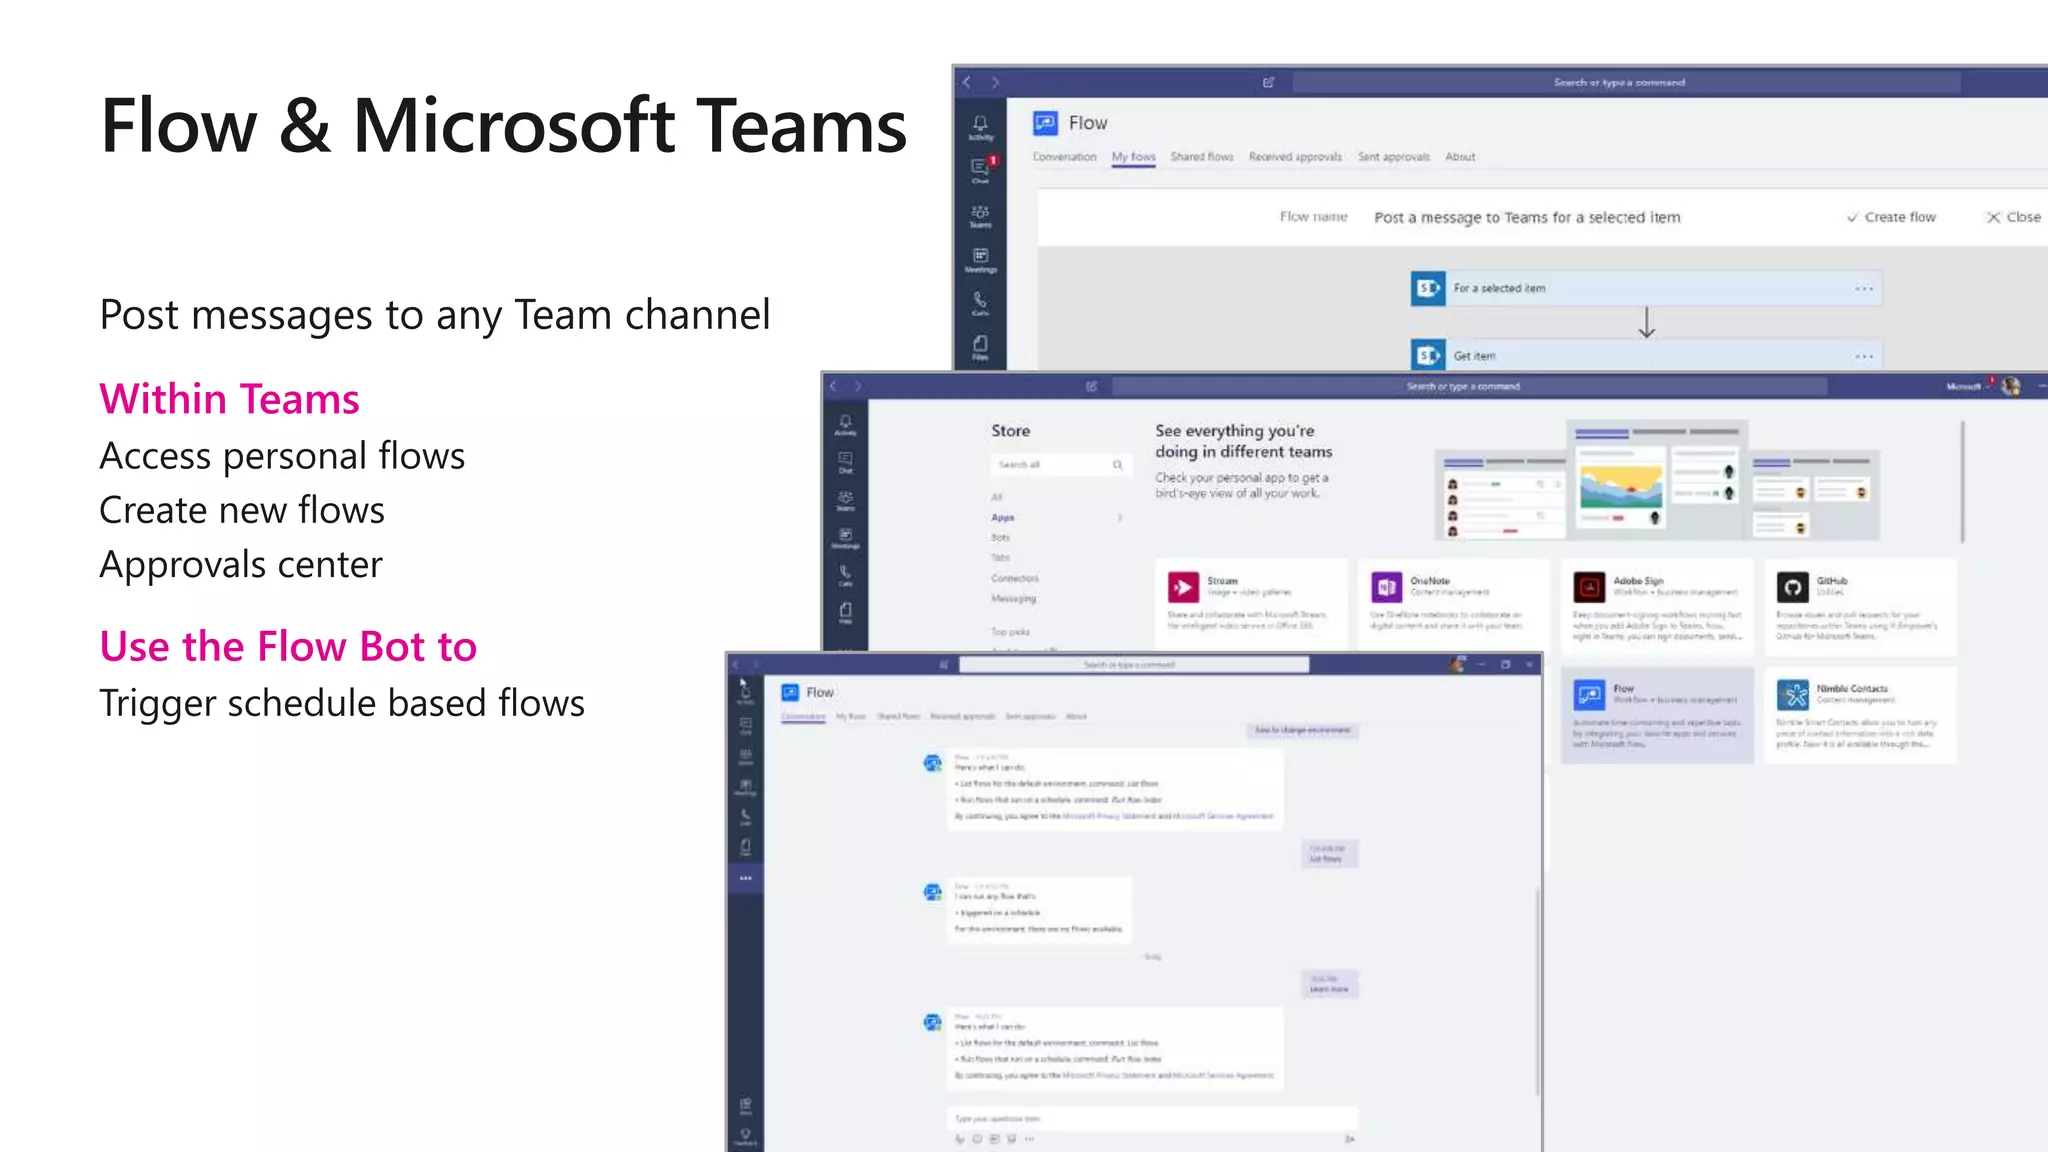Open Chat with the red badge in the top window
The height and width of the screenshot is (1152, 2048).
tap(980, 170)
